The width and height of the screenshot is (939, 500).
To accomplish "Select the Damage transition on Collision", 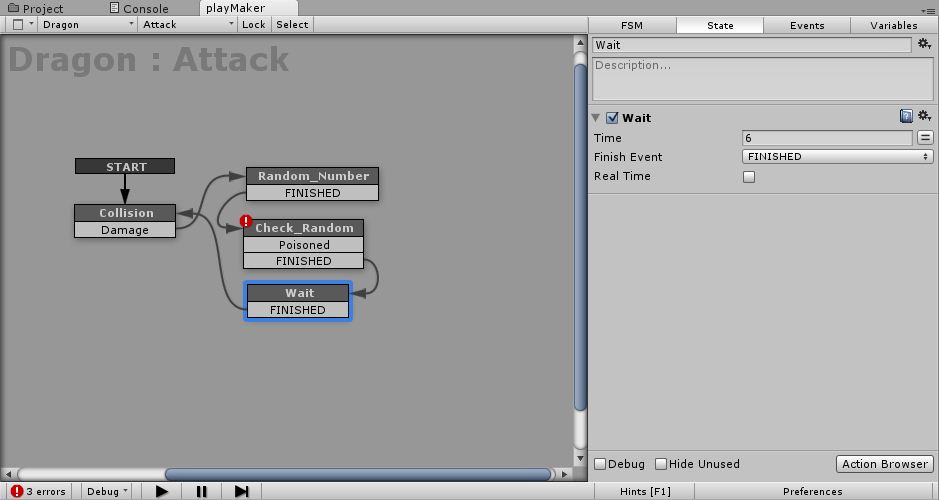I will pyautogui.click(x=125, y=230).
